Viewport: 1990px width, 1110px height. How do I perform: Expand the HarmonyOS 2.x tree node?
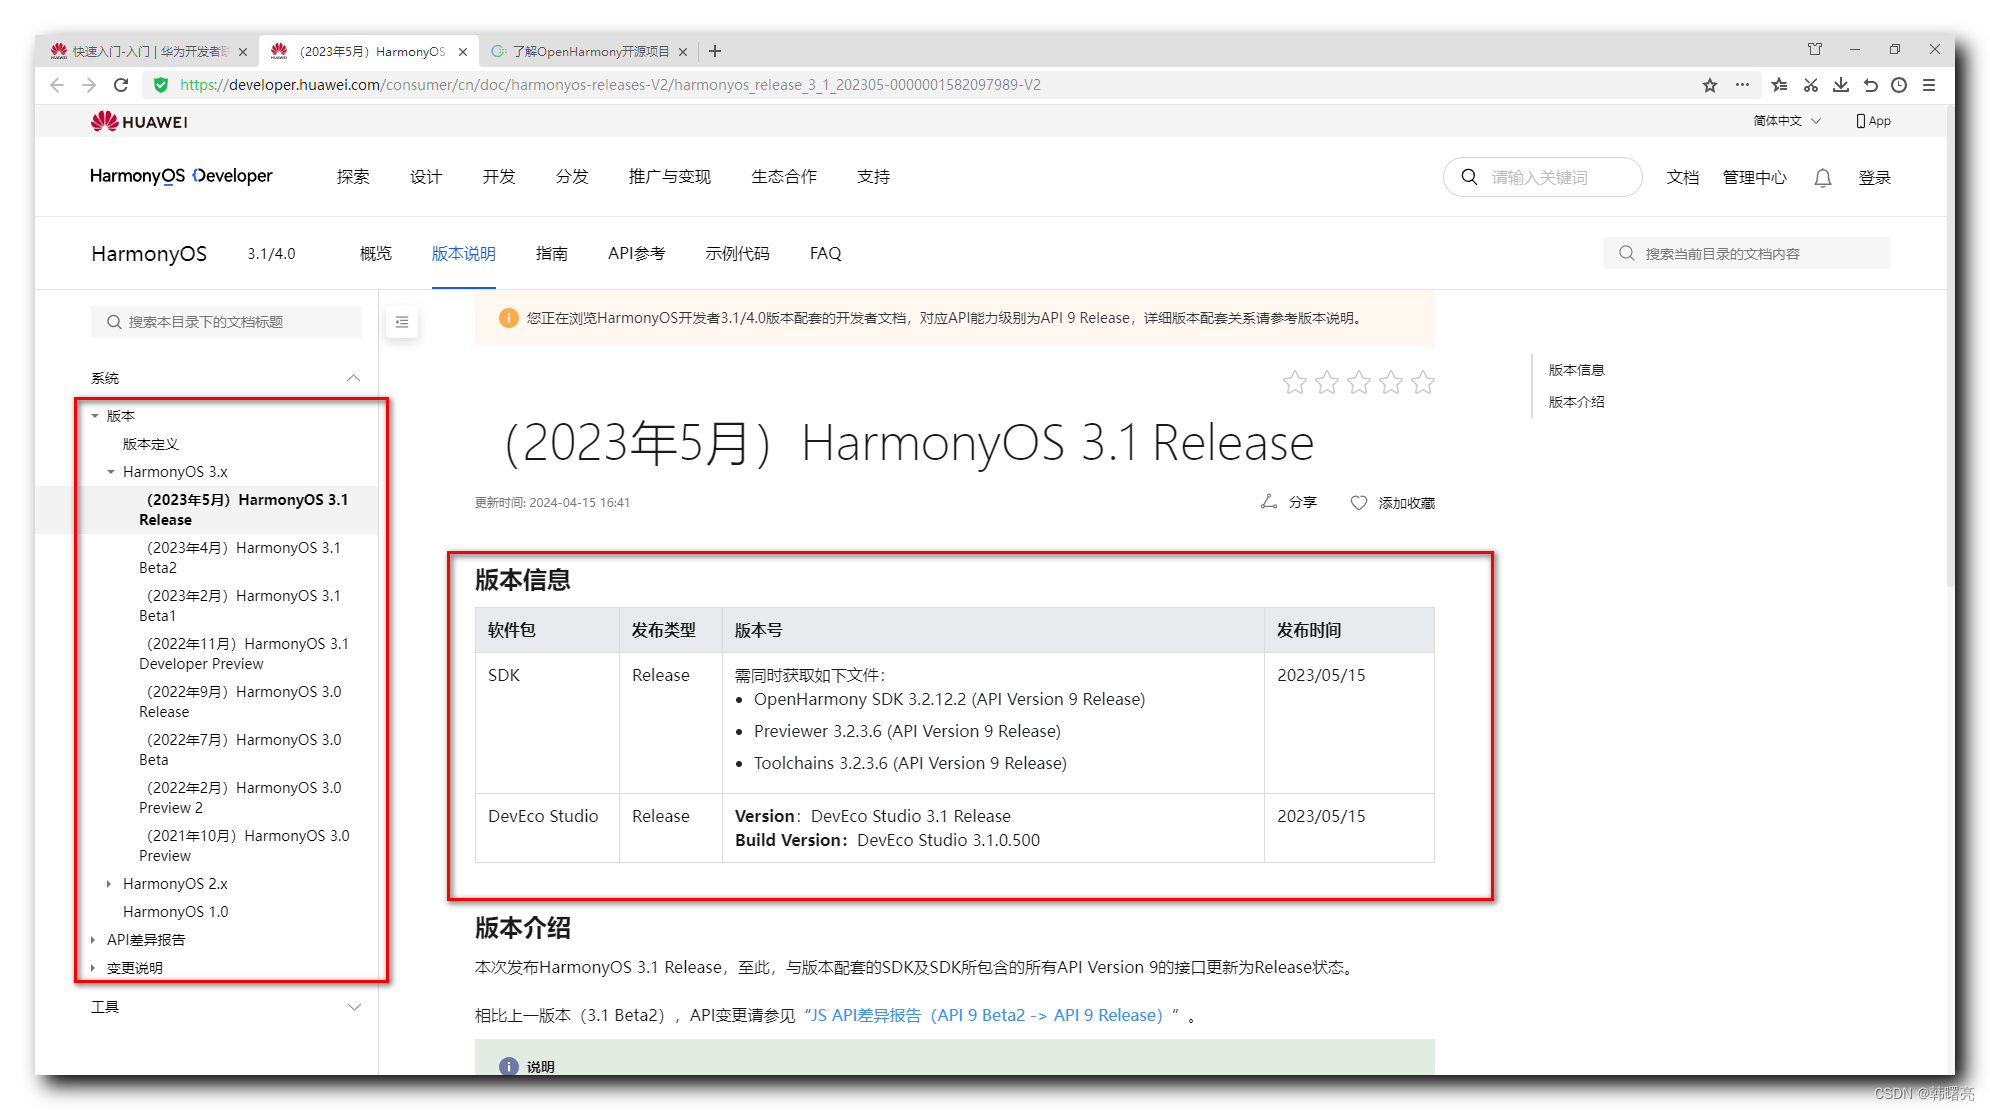[x=109, y=884]
